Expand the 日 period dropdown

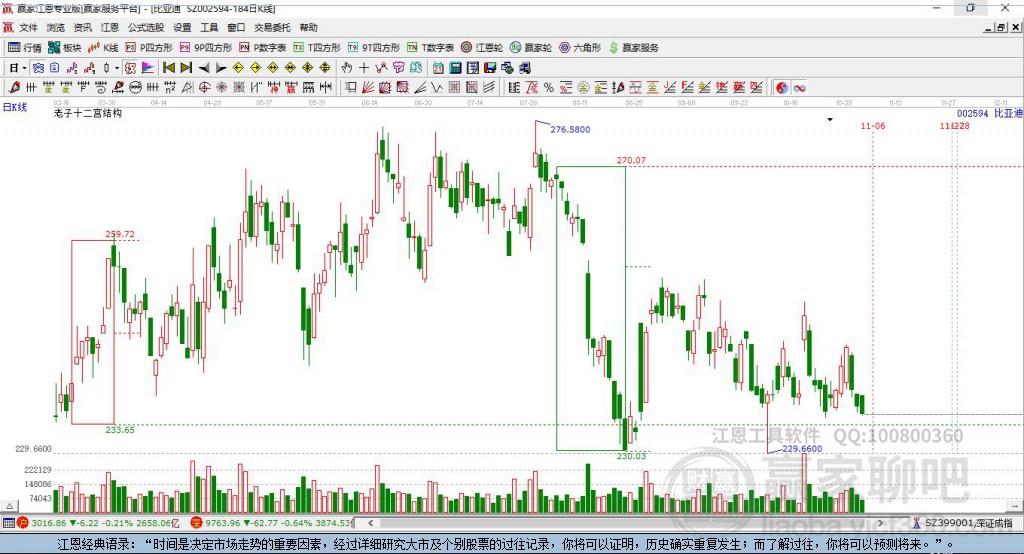pos(25,68)
